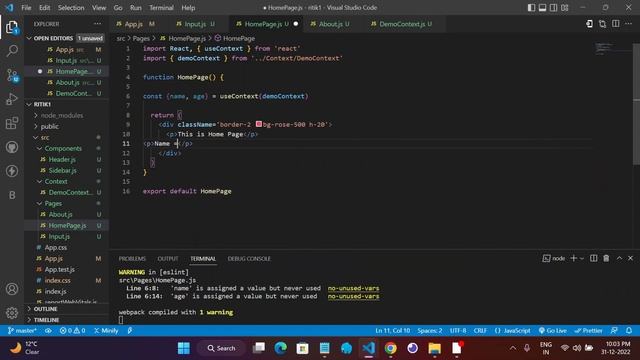
Task: Switch to DemoContext.js editor tab
Action: [x=402, y=24]
